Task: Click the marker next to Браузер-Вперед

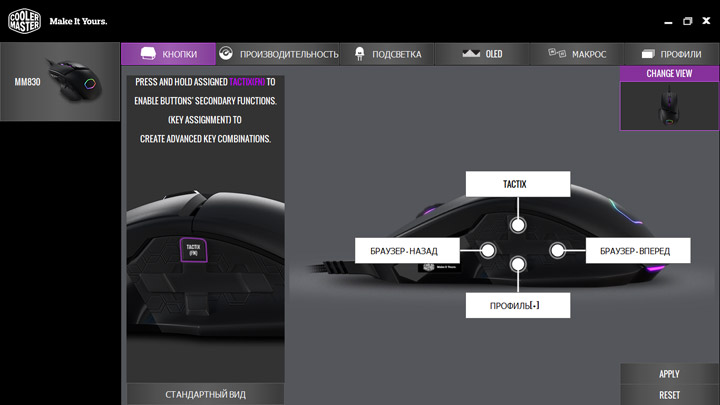Action: pyautogui.click(x=557, y=250)
